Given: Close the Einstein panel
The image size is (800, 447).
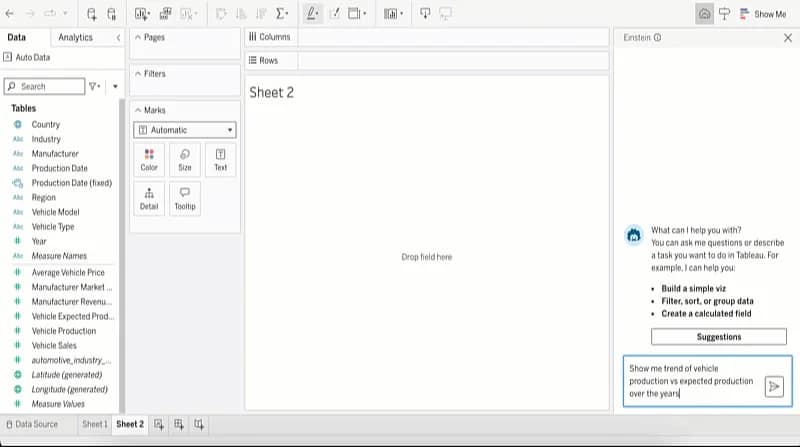Looking at the screenshot, I should point(787,37).
